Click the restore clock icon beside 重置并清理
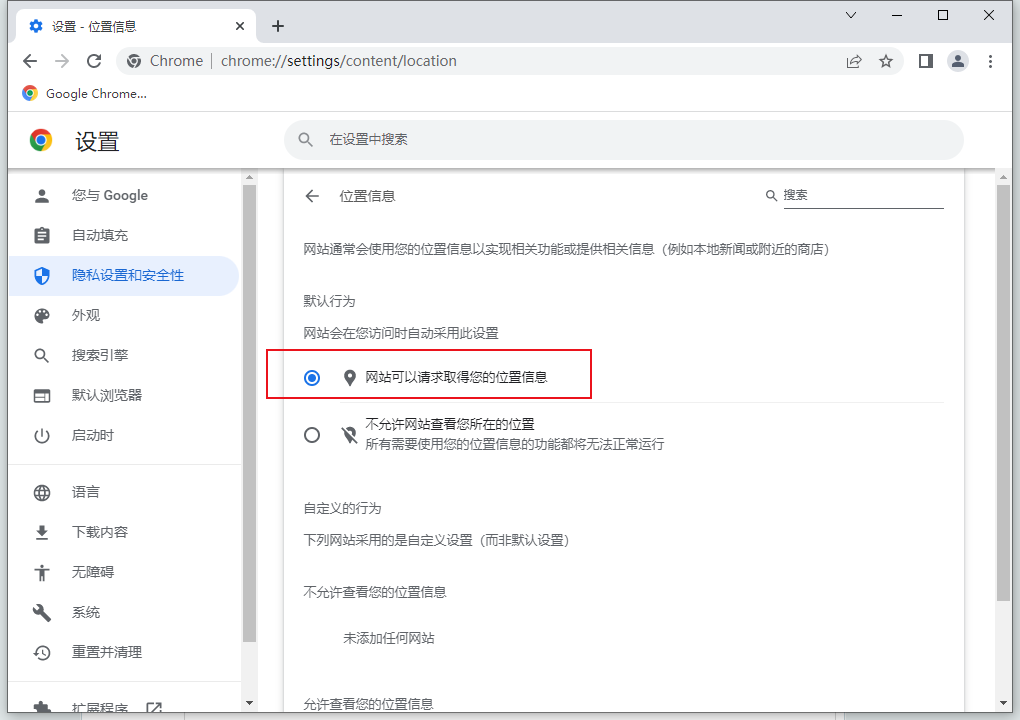 pos(42,652)
